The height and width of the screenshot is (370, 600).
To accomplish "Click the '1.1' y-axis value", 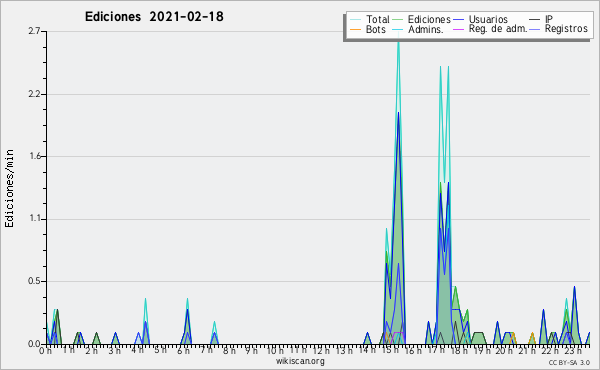I will [x=34, y=219].
